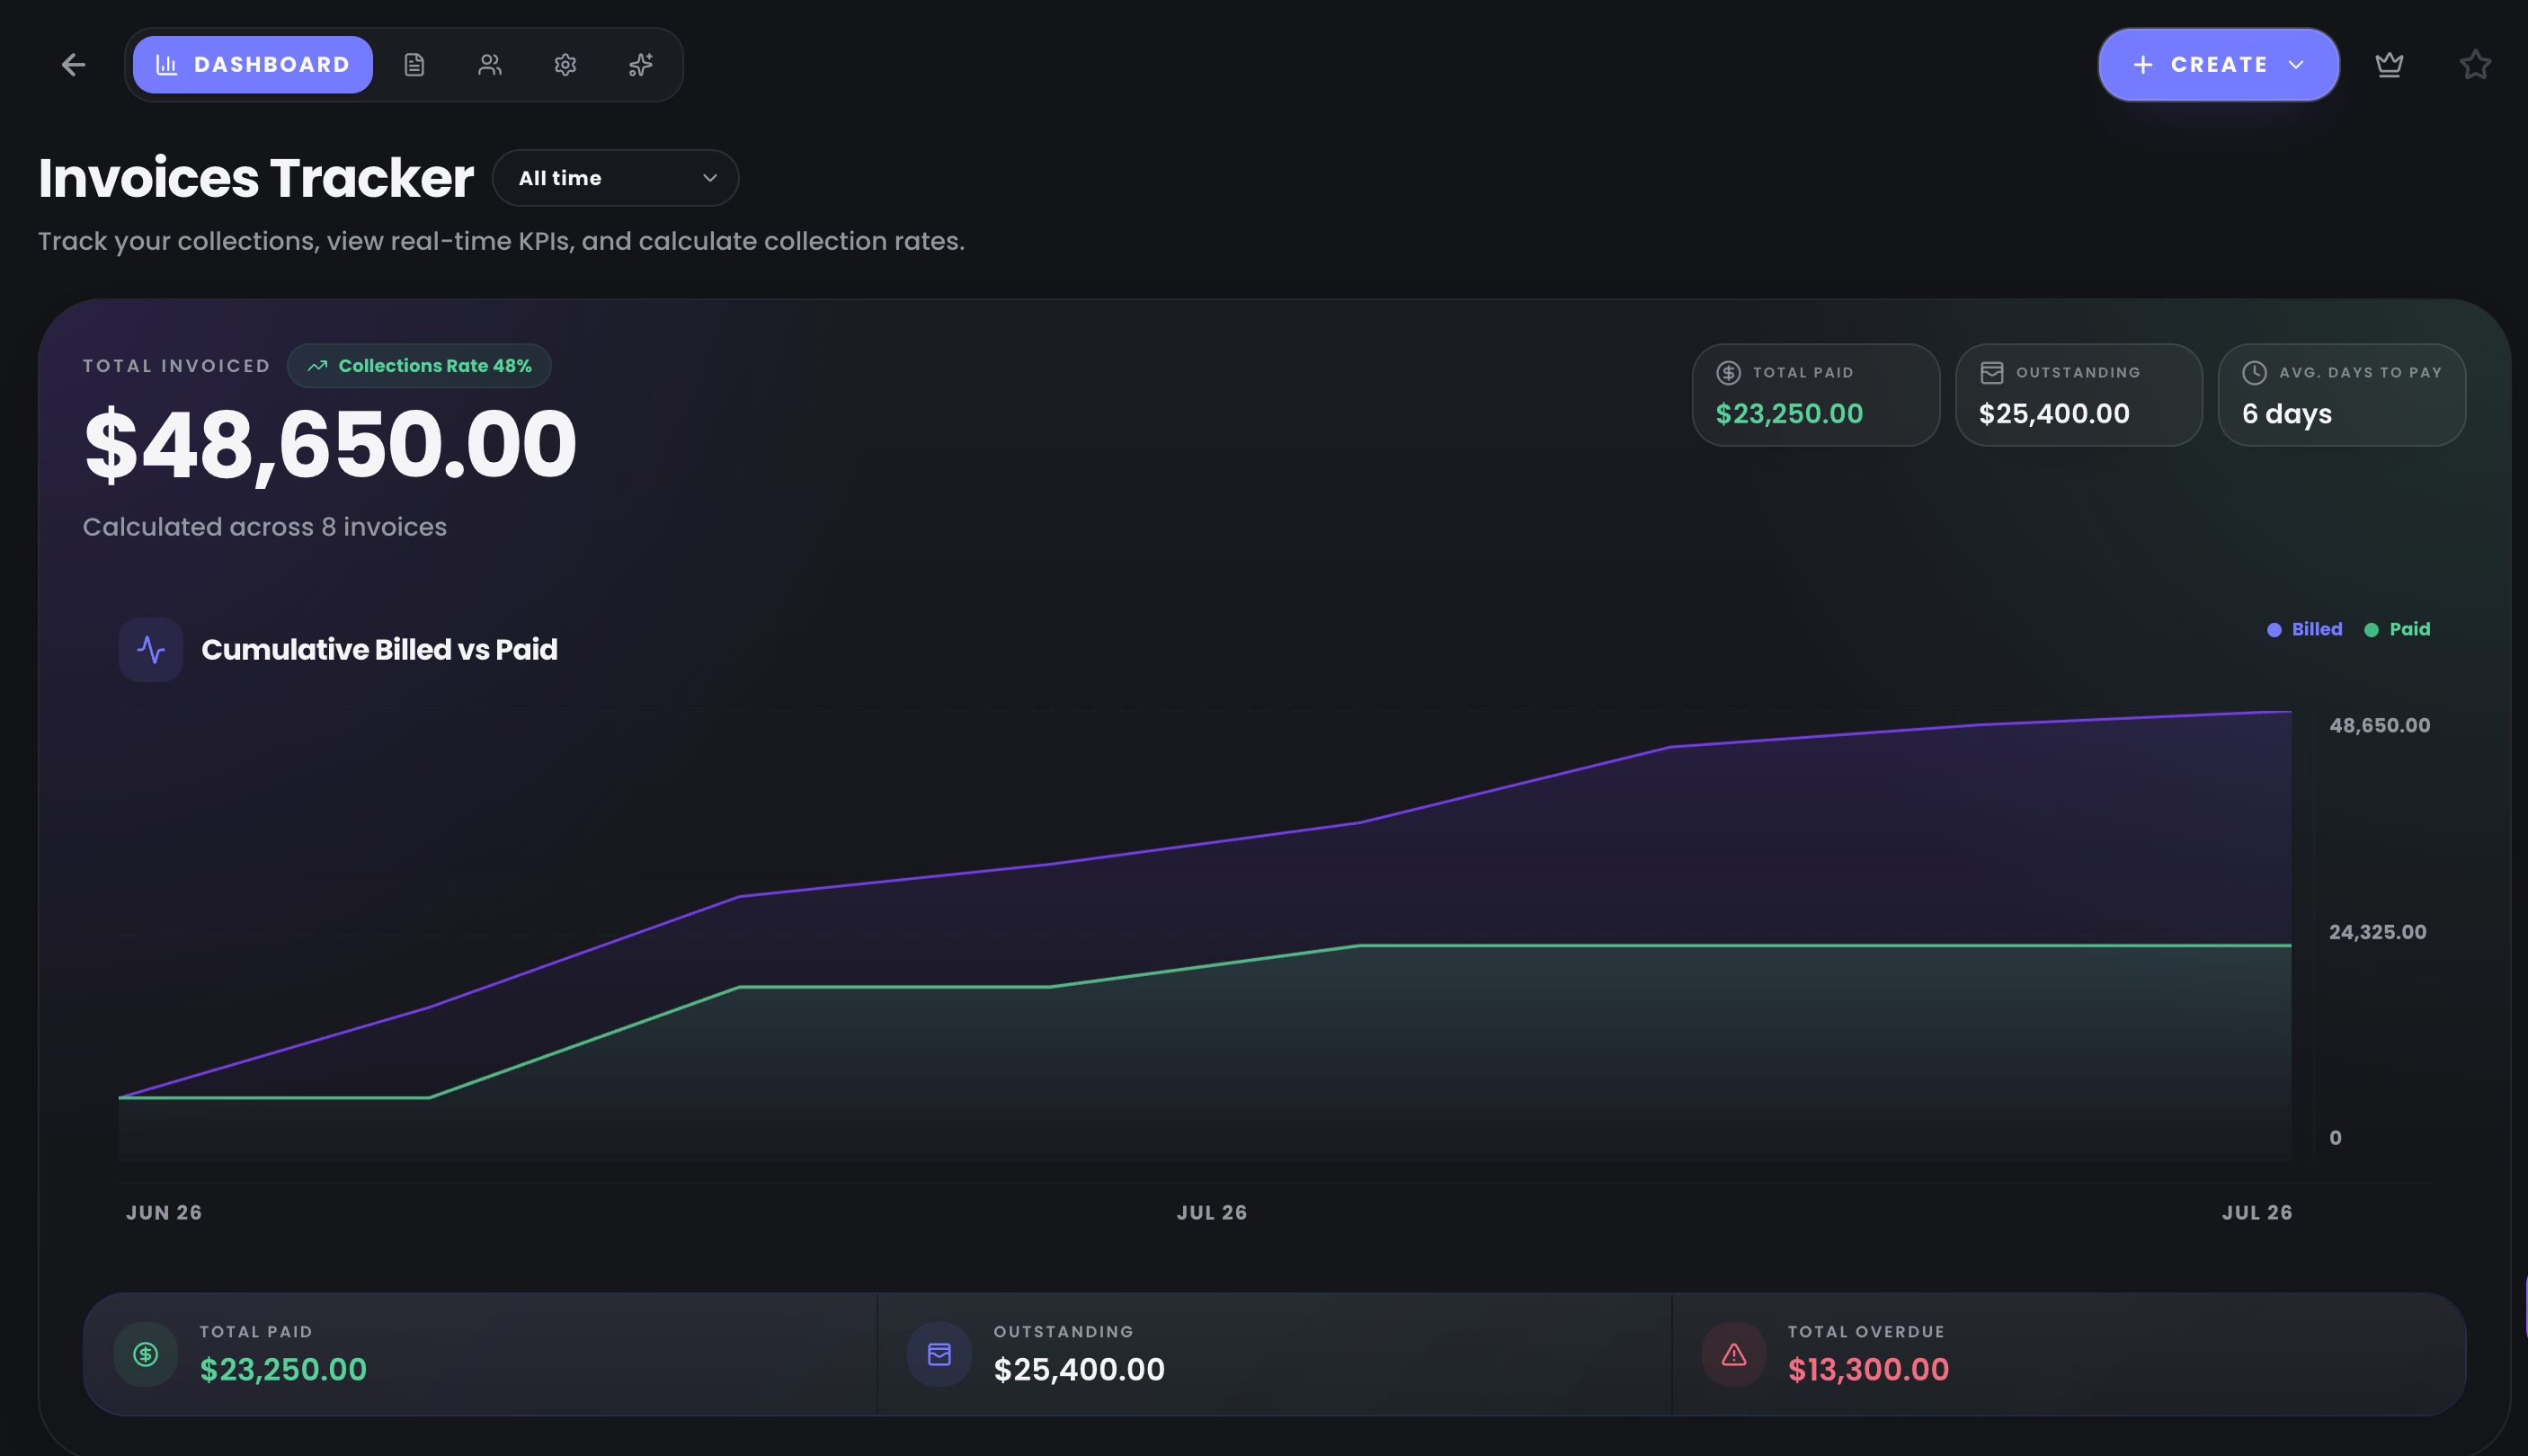Click the Collections Rate 48% badge
The width and height of the screenshot is (2528, 1456).
(x=419, y=366)
